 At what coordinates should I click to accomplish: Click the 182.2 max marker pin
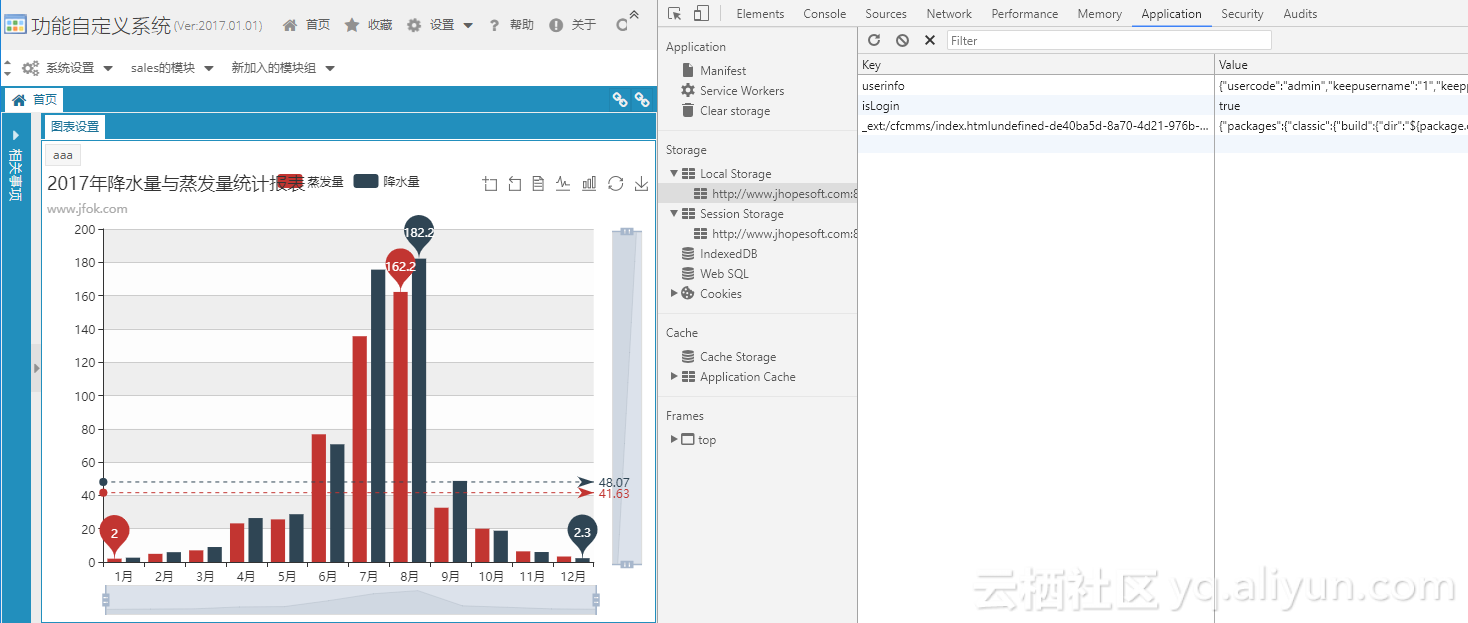[x=419, y=233]
